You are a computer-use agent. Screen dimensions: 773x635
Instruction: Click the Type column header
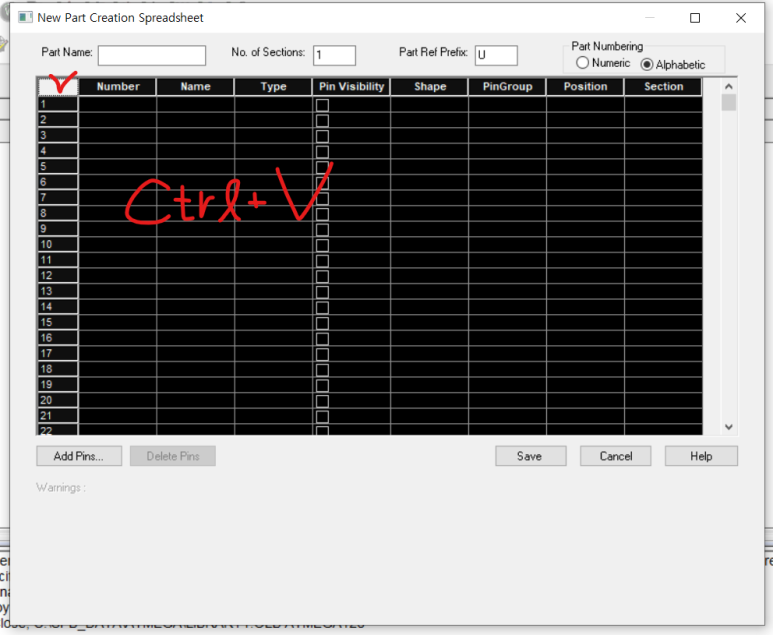click(273, 87)
